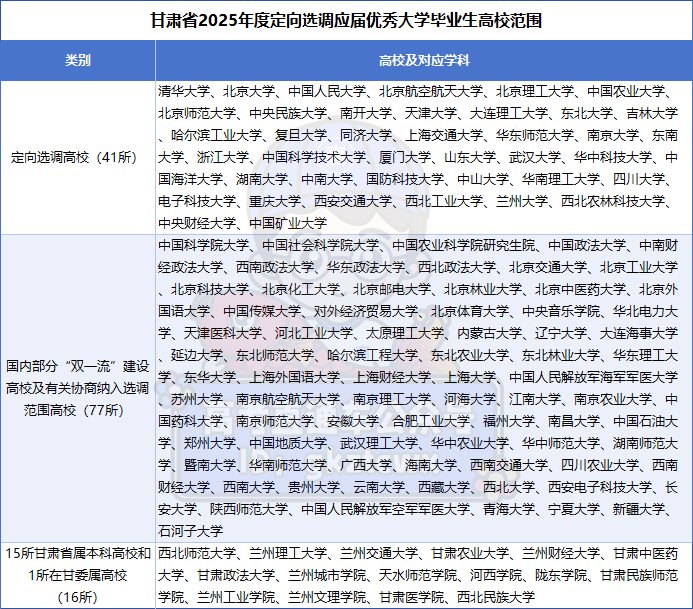
Task: Select 宁夏大学 text
Action: (x=574, y=510)
